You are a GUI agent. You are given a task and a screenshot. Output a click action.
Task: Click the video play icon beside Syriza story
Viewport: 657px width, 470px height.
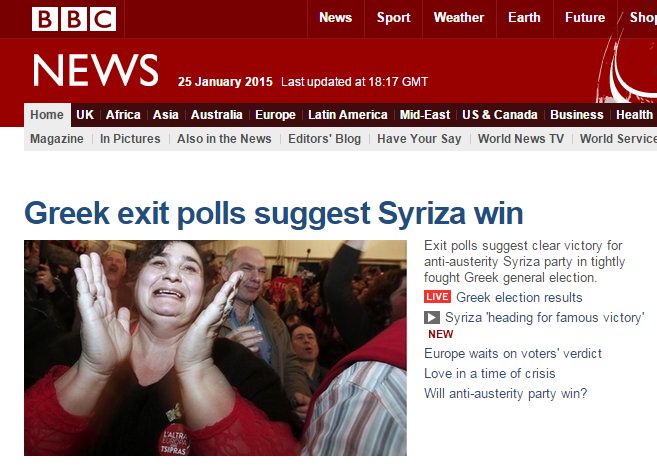point(432,318)
